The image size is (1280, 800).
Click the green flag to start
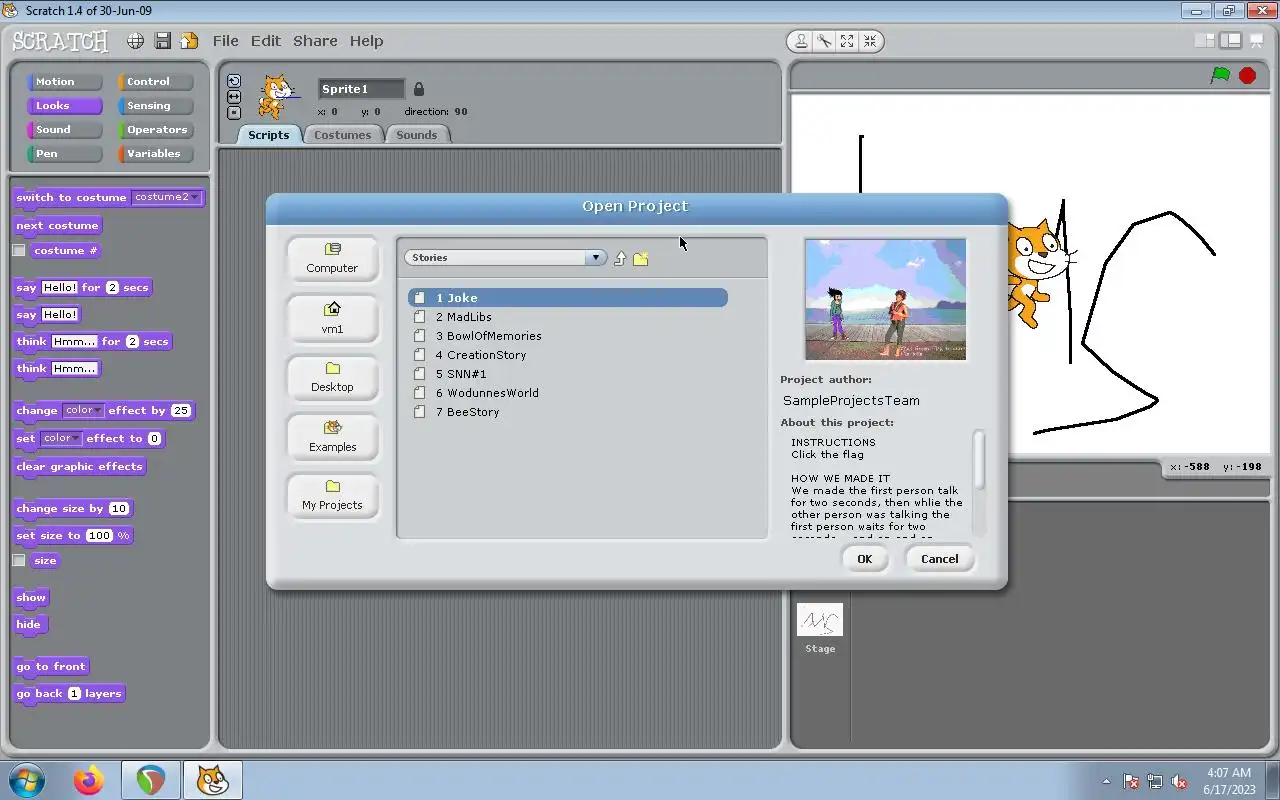(1220, 75)
